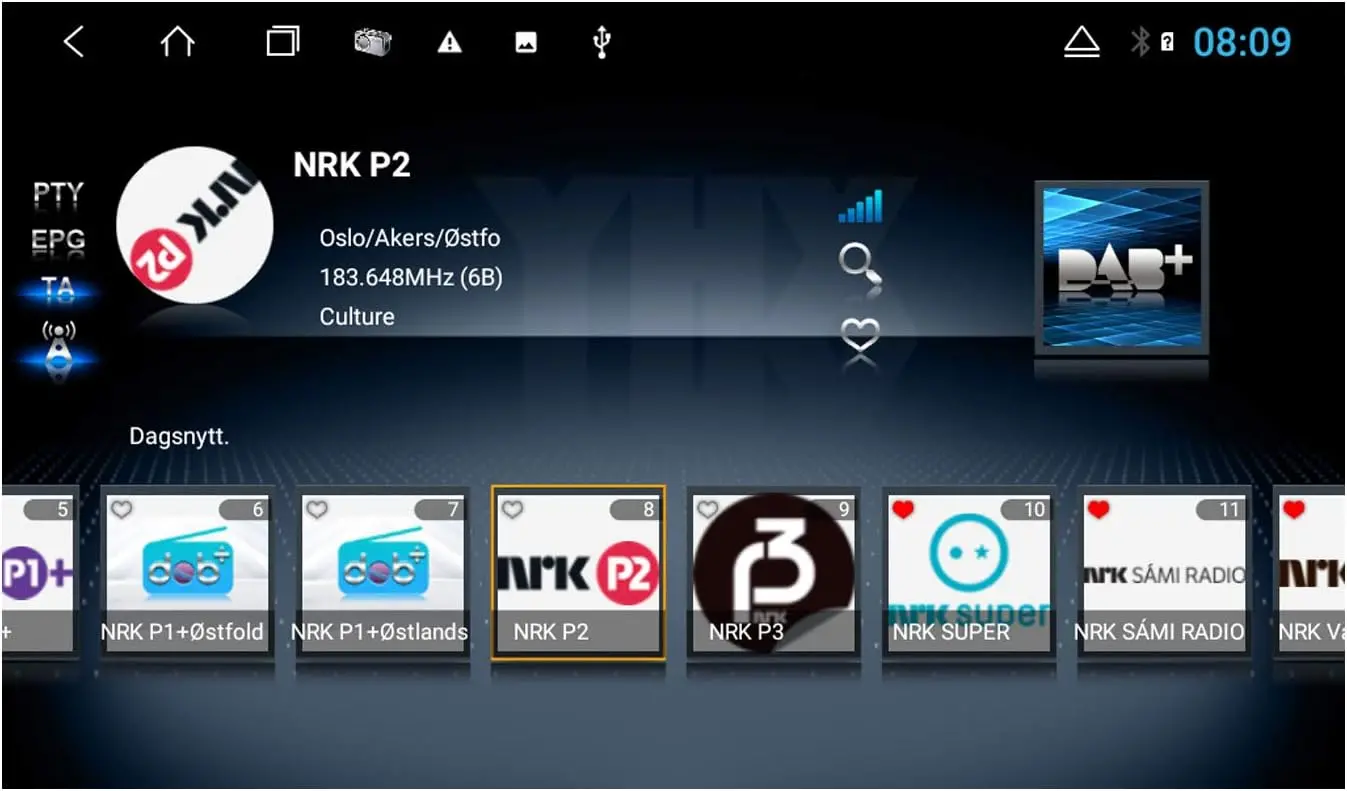Viewport: 1347px width, 791px height.
Task: Tap the eject icon in status bar
Action: point(1081,42)
